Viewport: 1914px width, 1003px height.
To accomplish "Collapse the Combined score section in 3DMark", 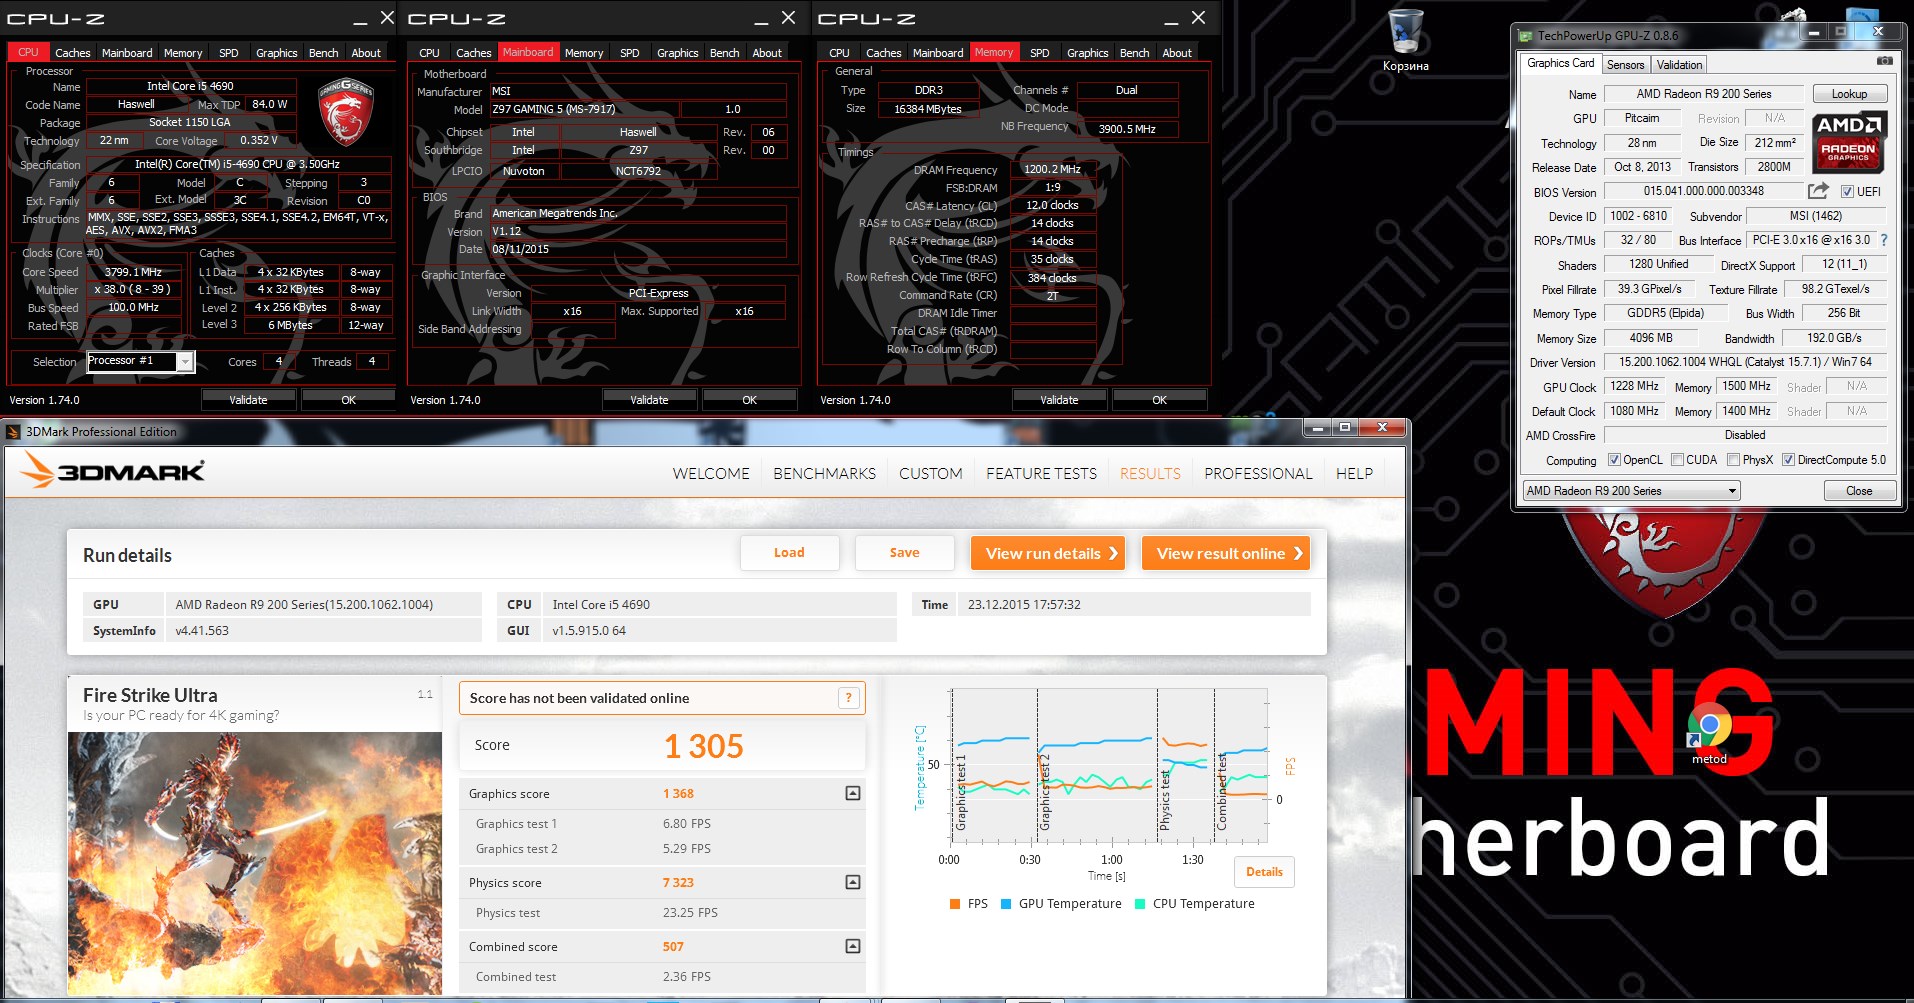I will click(x=853, y=946).
